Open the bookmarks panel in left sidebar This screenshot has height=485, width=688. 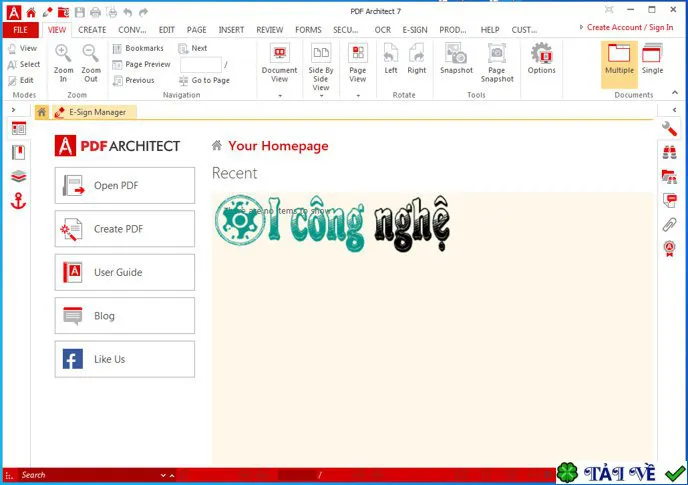(18, 152)
